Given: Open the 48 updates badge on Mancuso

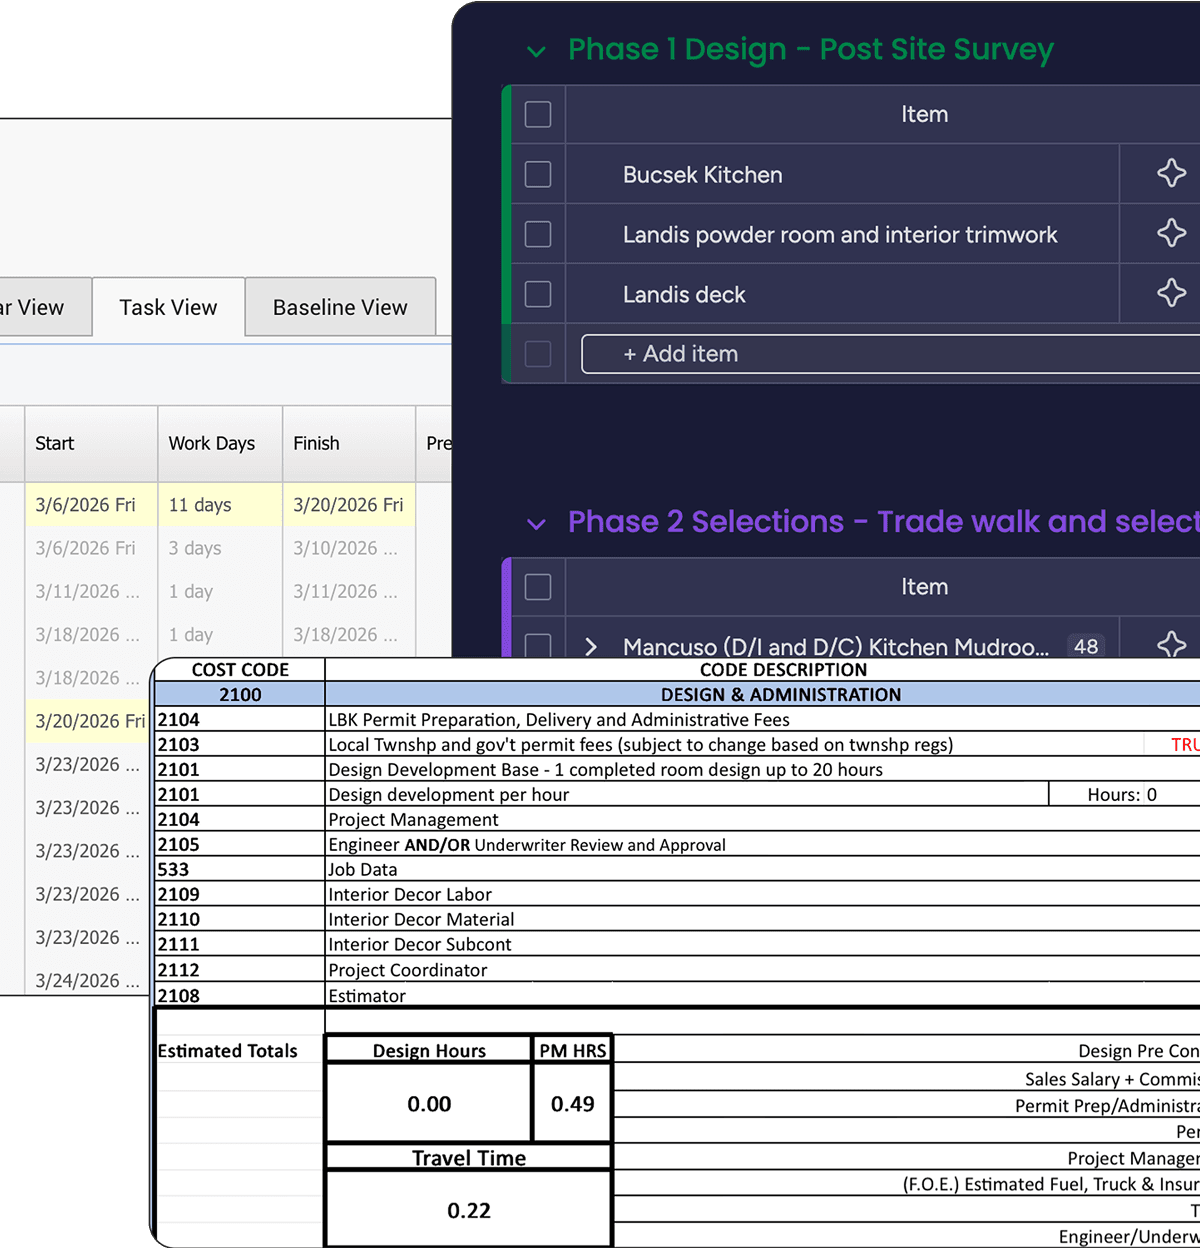Looking at the screenshot, I should click(1086, 646).
